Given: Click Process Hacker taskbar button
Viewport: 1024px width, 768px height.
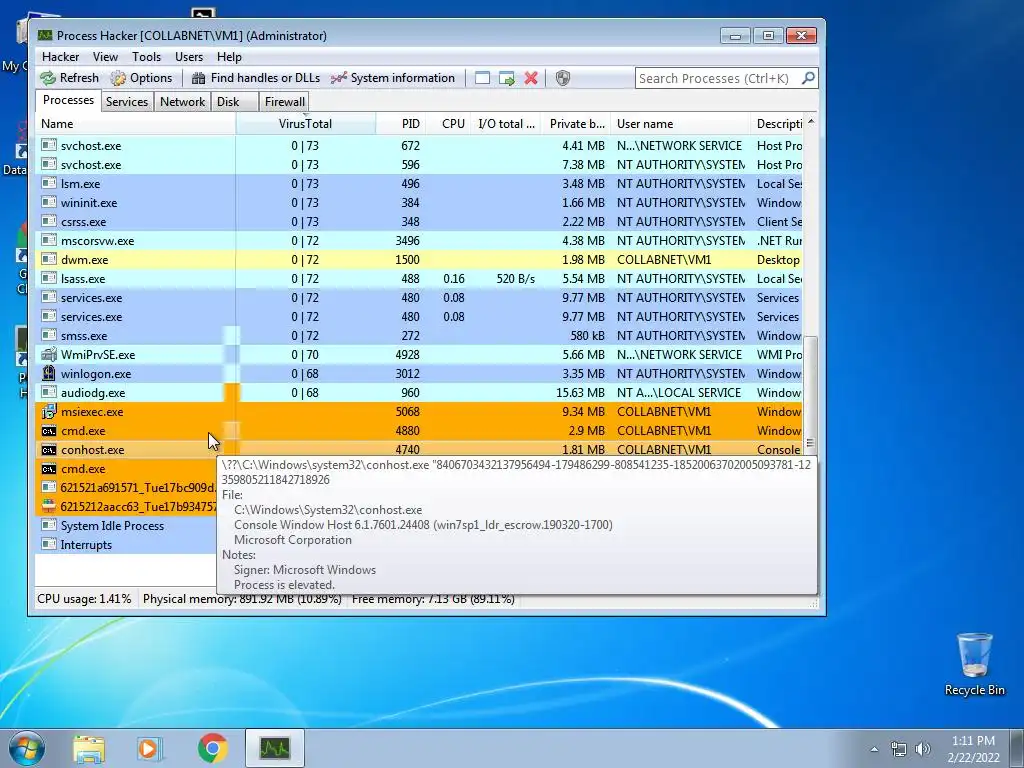Looking at the screenshot, I should coord(274,748).
